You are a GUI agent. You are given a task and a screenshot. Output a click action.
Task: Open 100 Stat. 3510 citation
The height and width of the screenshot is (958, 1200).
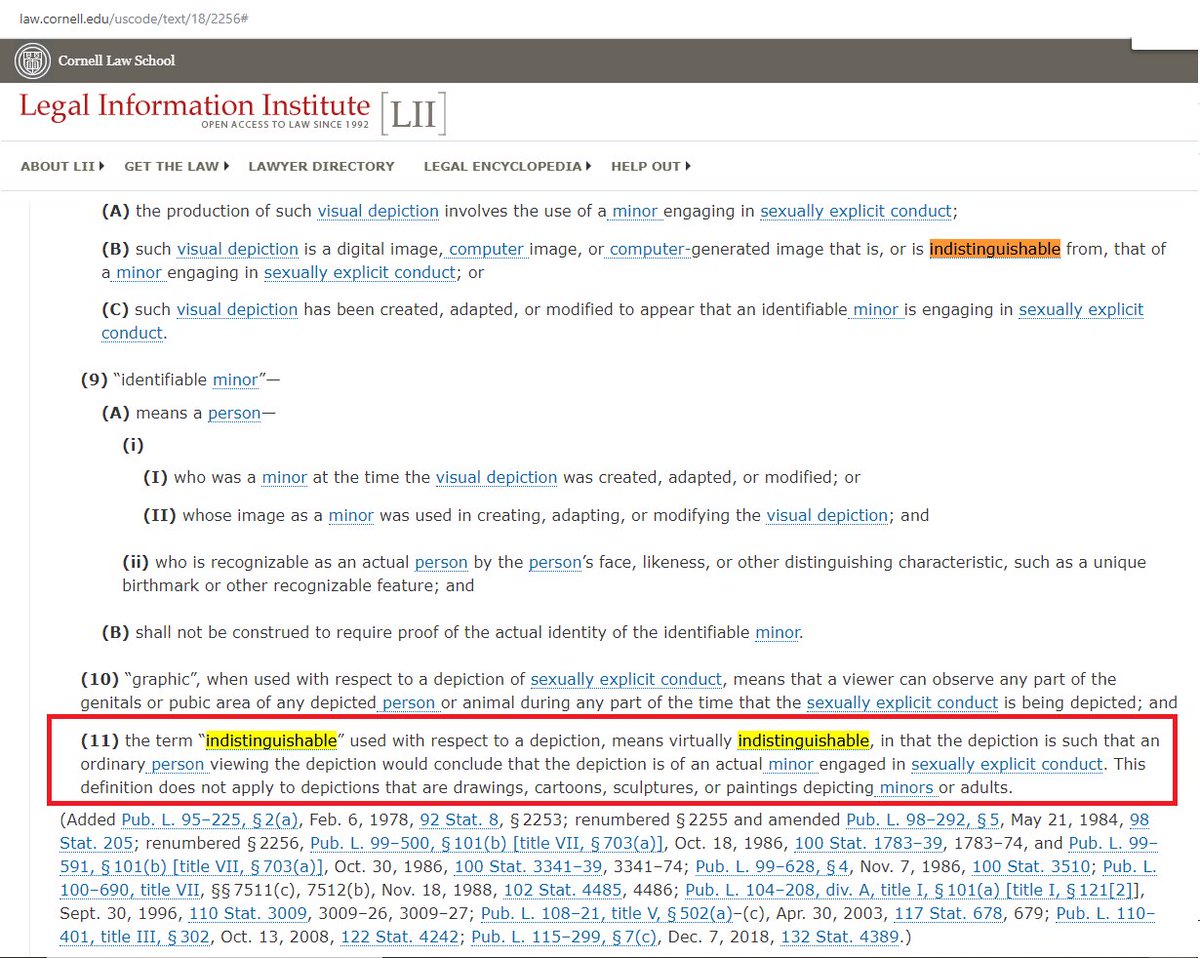[1030, 867]
